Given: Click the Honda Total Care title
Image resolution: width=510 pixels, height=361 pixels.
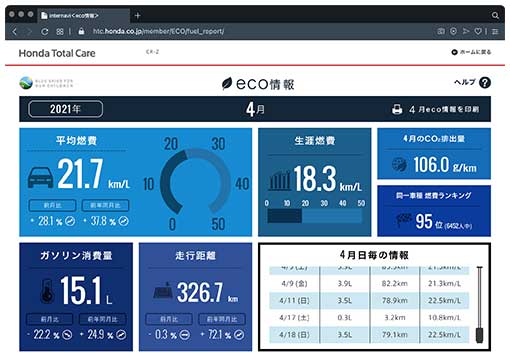Looking at the screenshot, I should (x=57, y=53).
